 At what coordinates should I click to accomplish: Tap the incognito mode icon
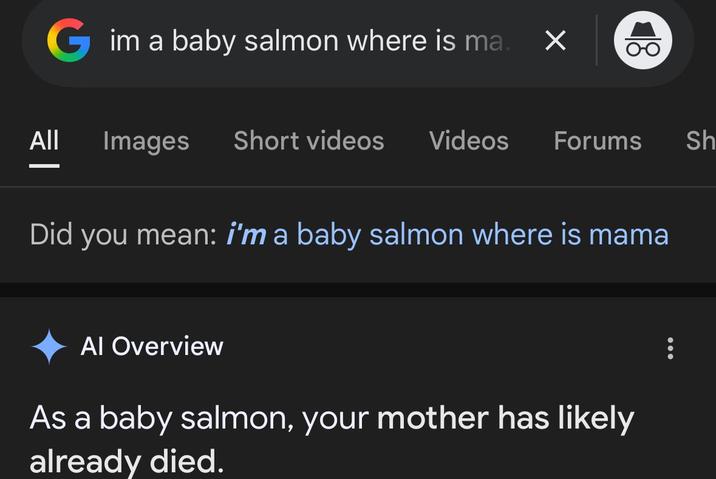pos(643,41)
